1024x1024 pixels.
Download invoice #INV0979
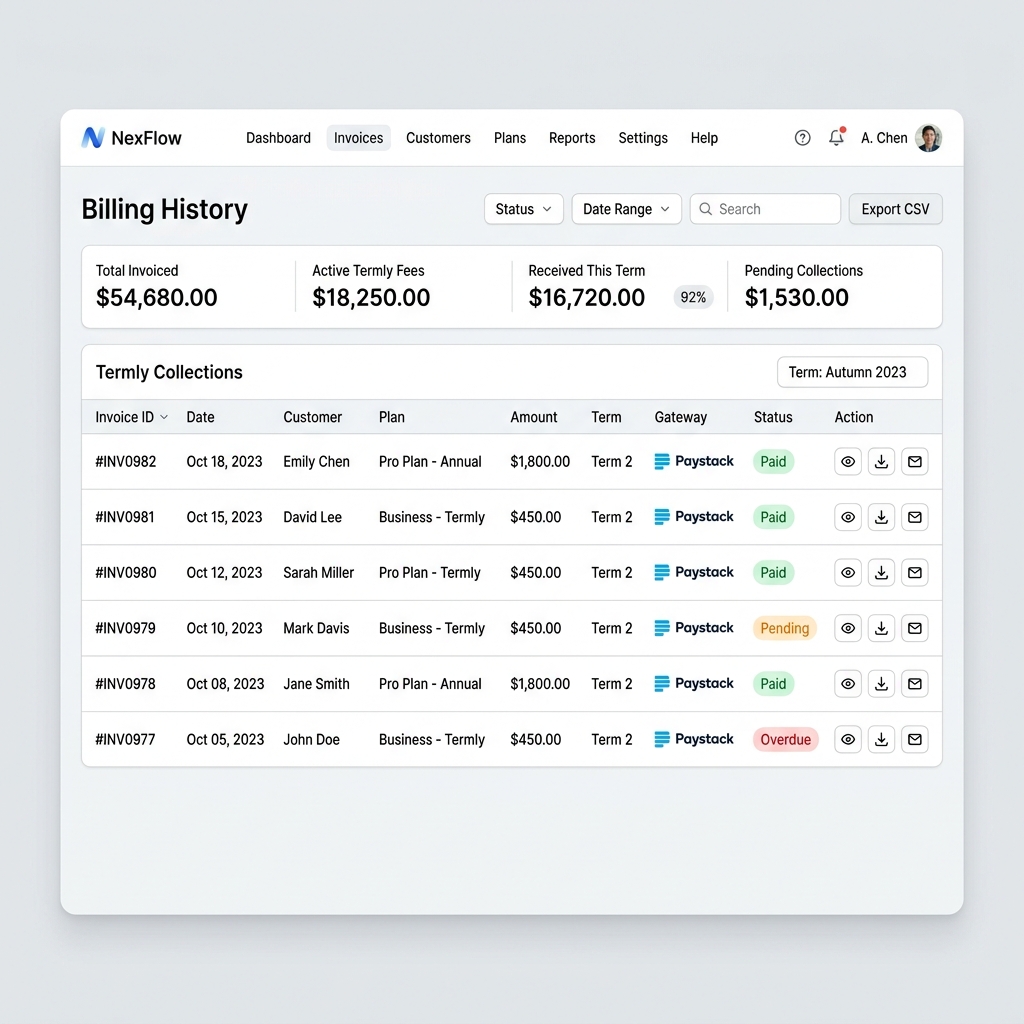[x=881, y=628]
